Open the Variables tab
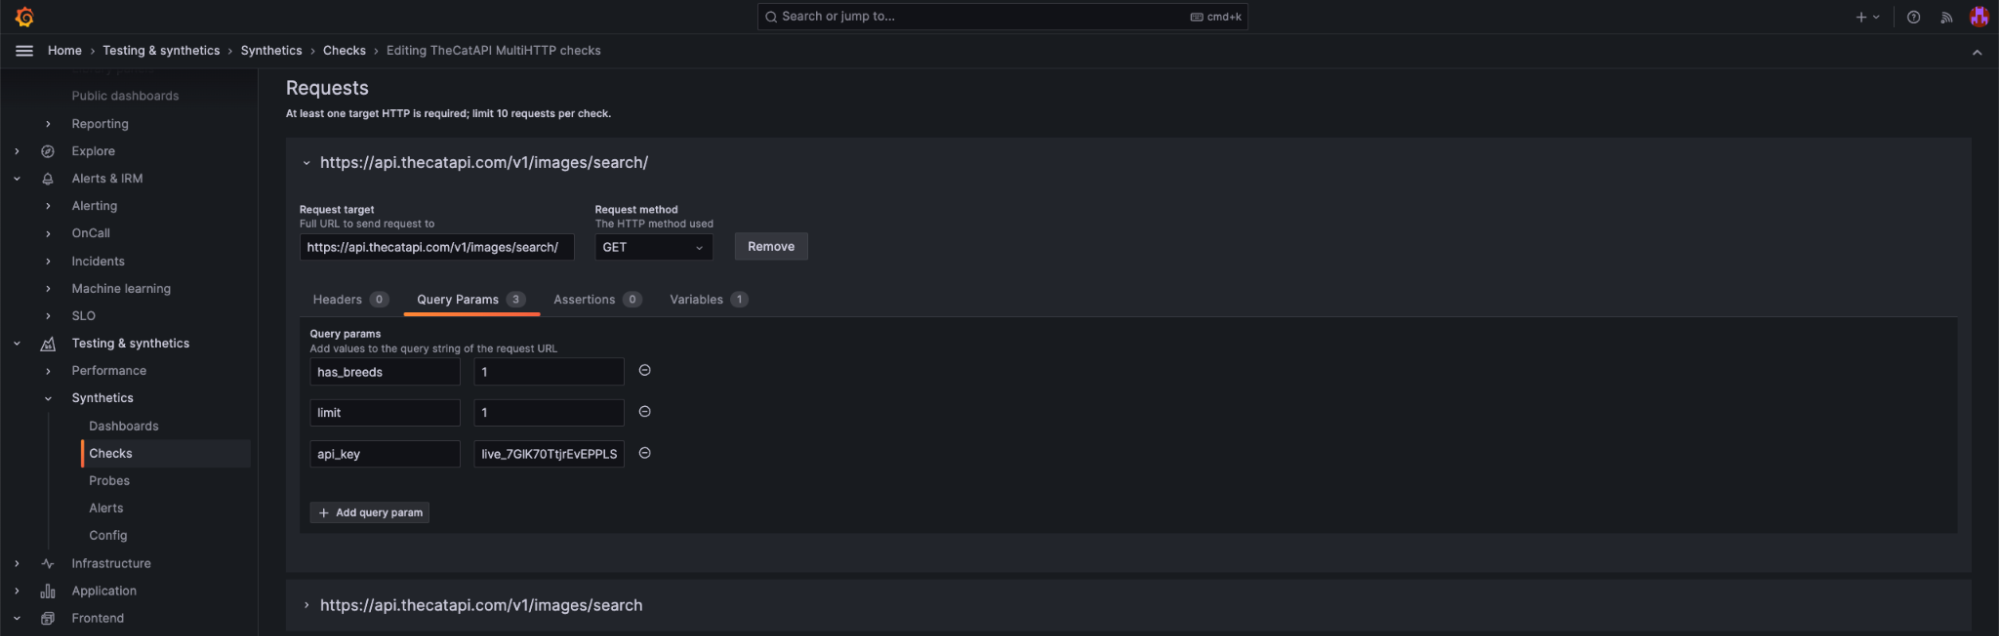Image resolution: width=1999 pixels, height=637 pixels. tap(708, 300)
